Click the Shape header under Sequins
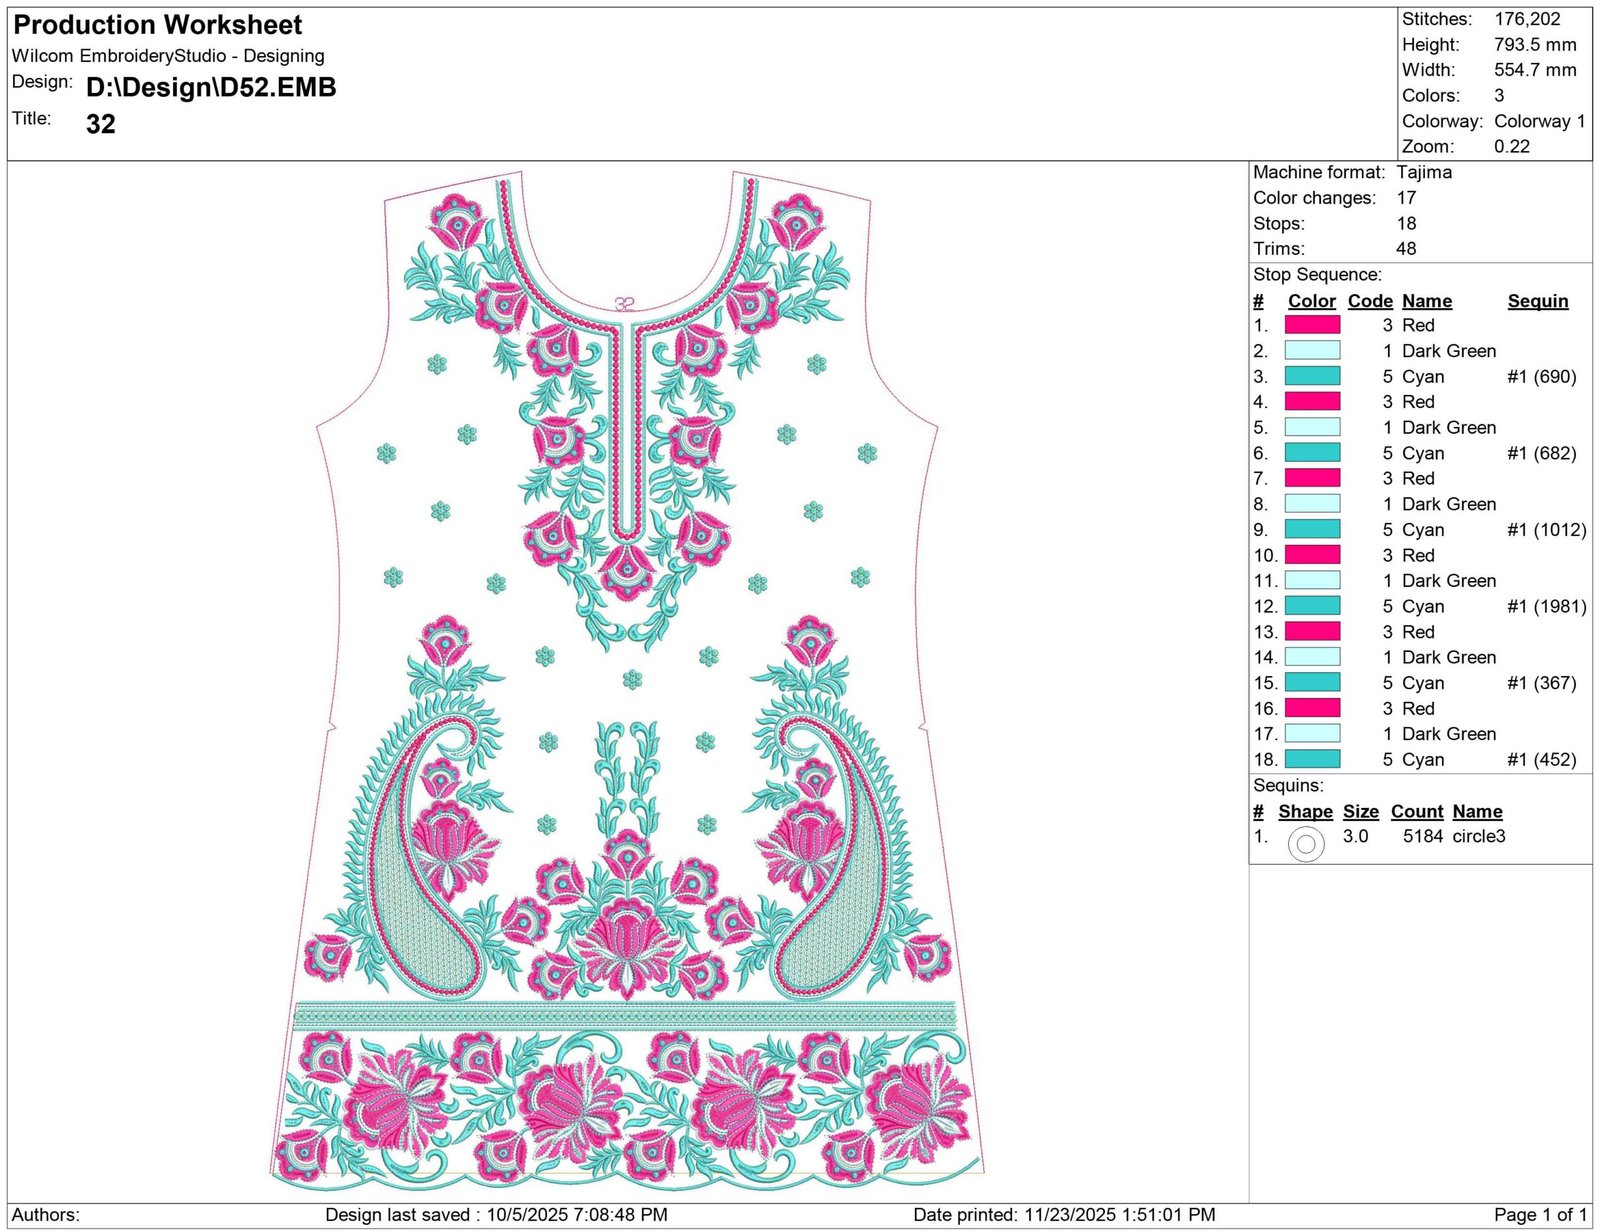Image resolution: width=1600 pixels, height=1231 pixels. coord(1305,812)
